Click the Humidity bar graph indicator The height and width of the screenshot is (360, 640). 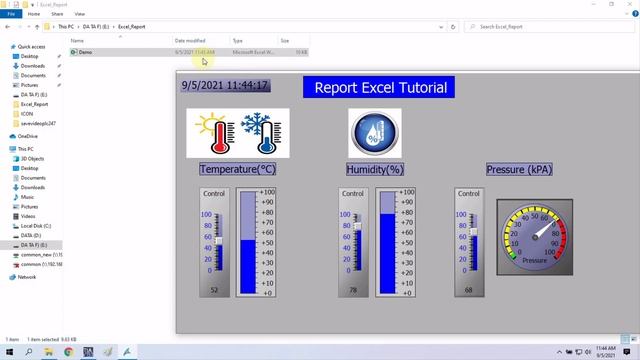point(396,242)
